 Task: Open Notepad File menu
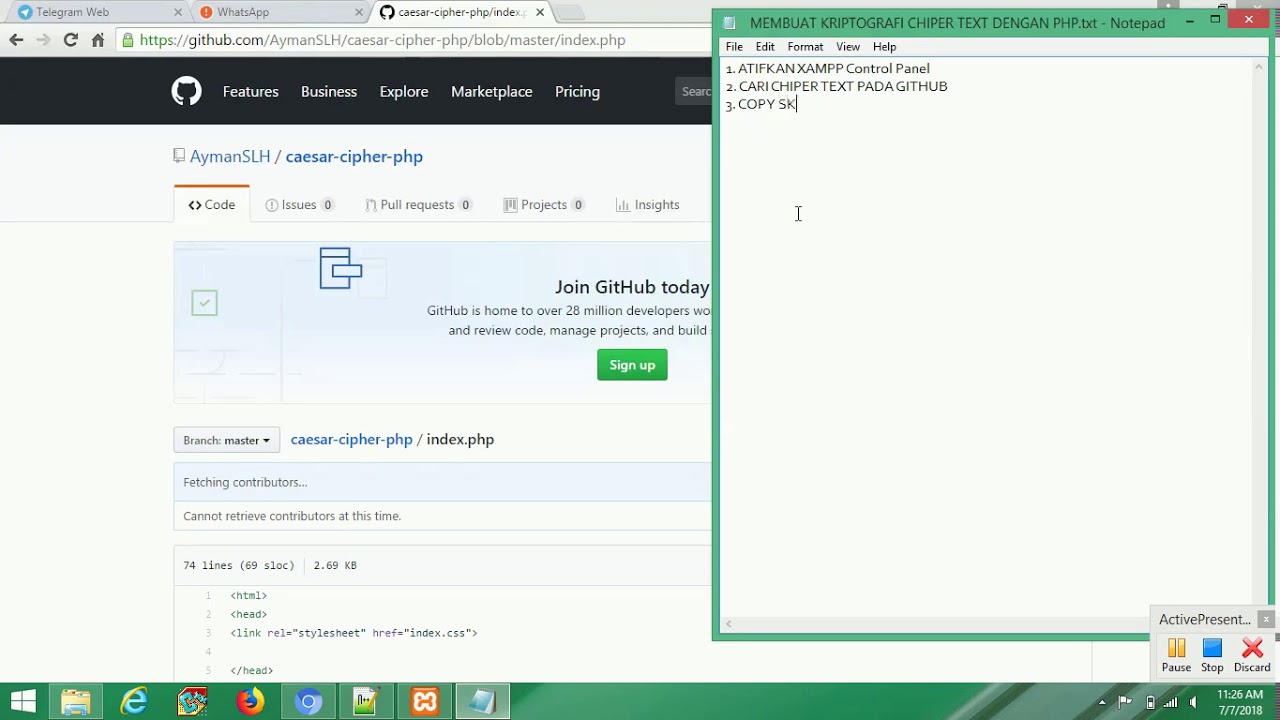734,47
